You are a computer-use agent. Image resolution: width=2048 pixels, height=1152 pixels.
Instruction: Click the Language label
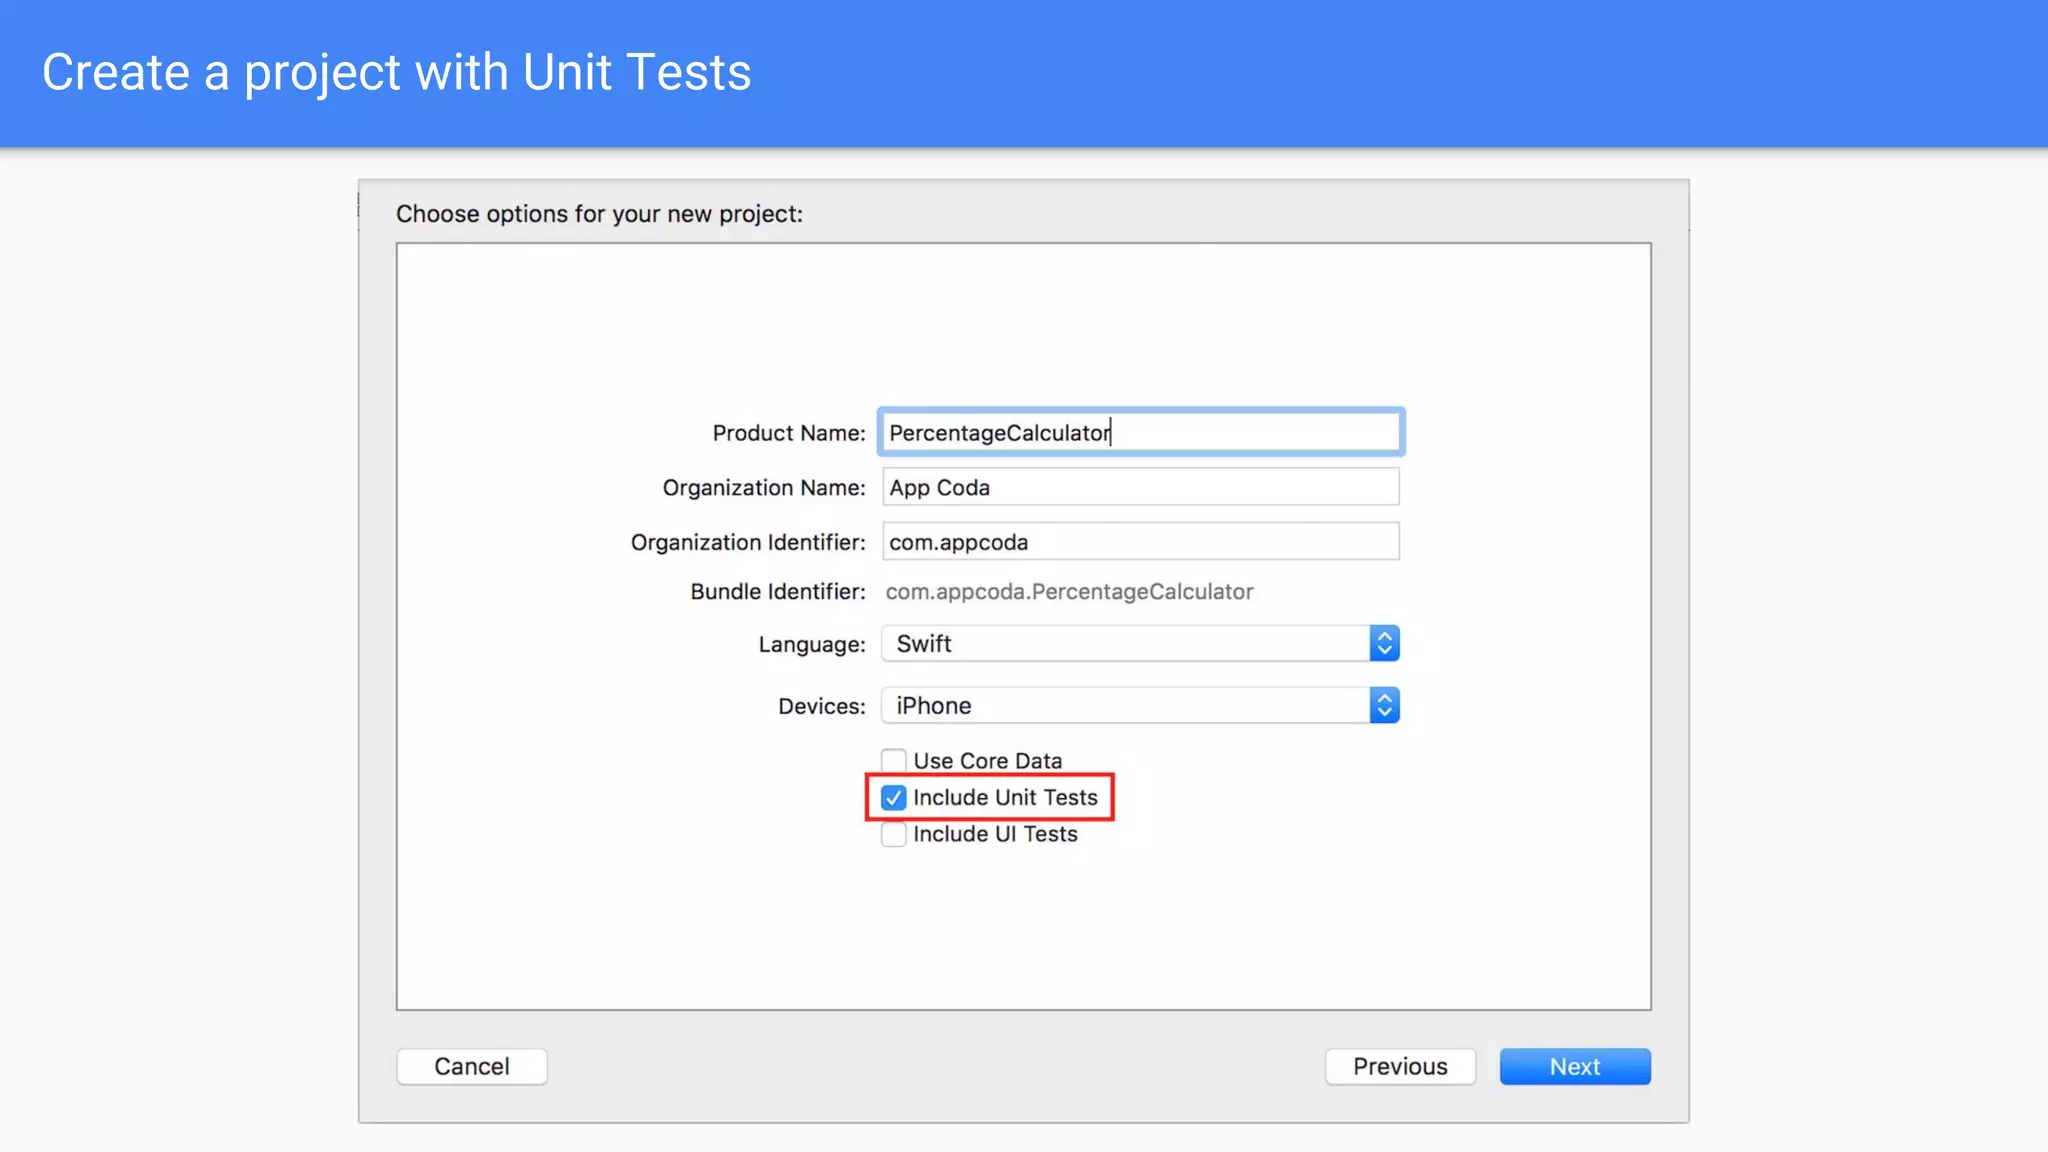811,645
